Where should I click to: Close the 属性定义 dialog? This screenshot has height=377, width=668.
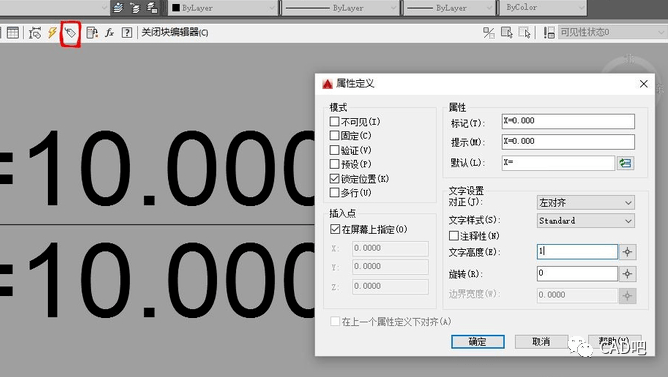pyautogui.click(x=643, y=84)
